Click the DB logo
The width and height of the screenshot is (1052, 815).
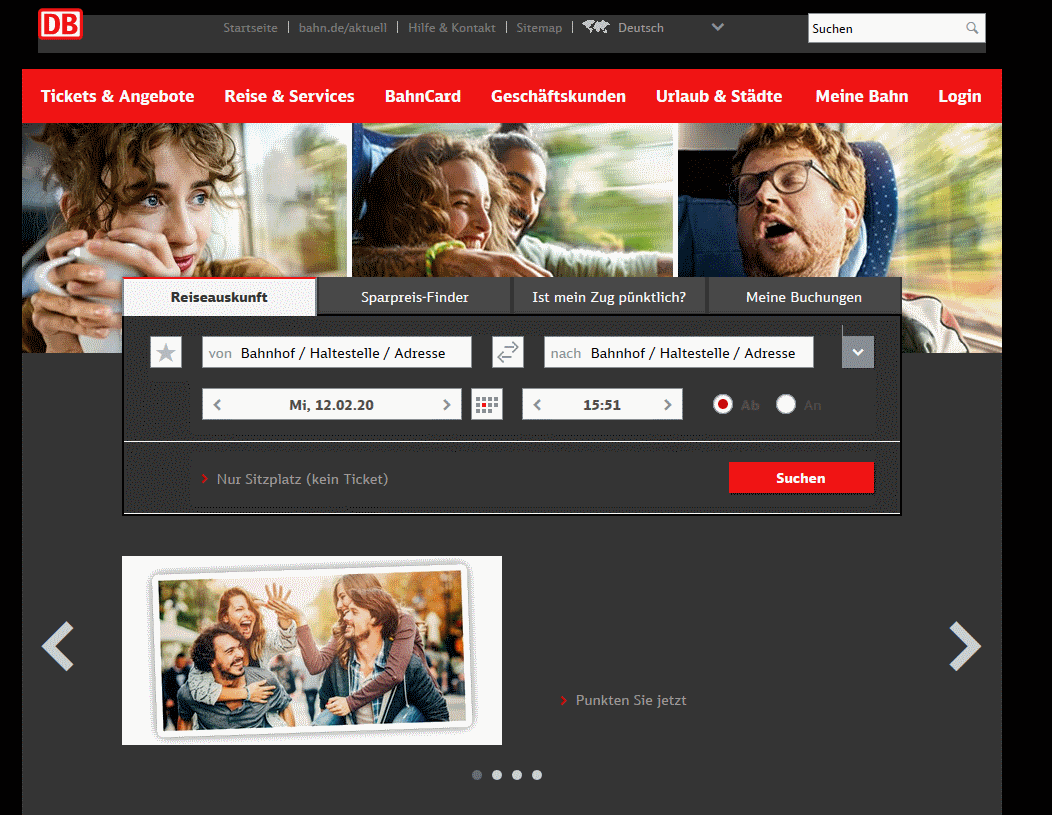click(x=60, y=24)
